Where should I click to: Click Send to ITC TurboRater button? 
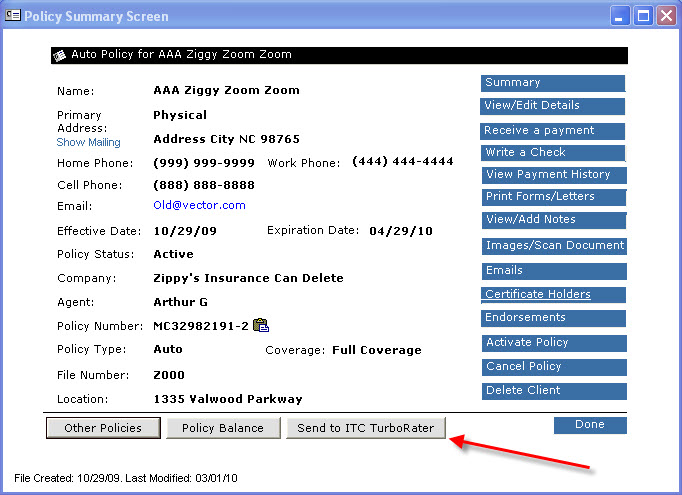coord(365,428)
